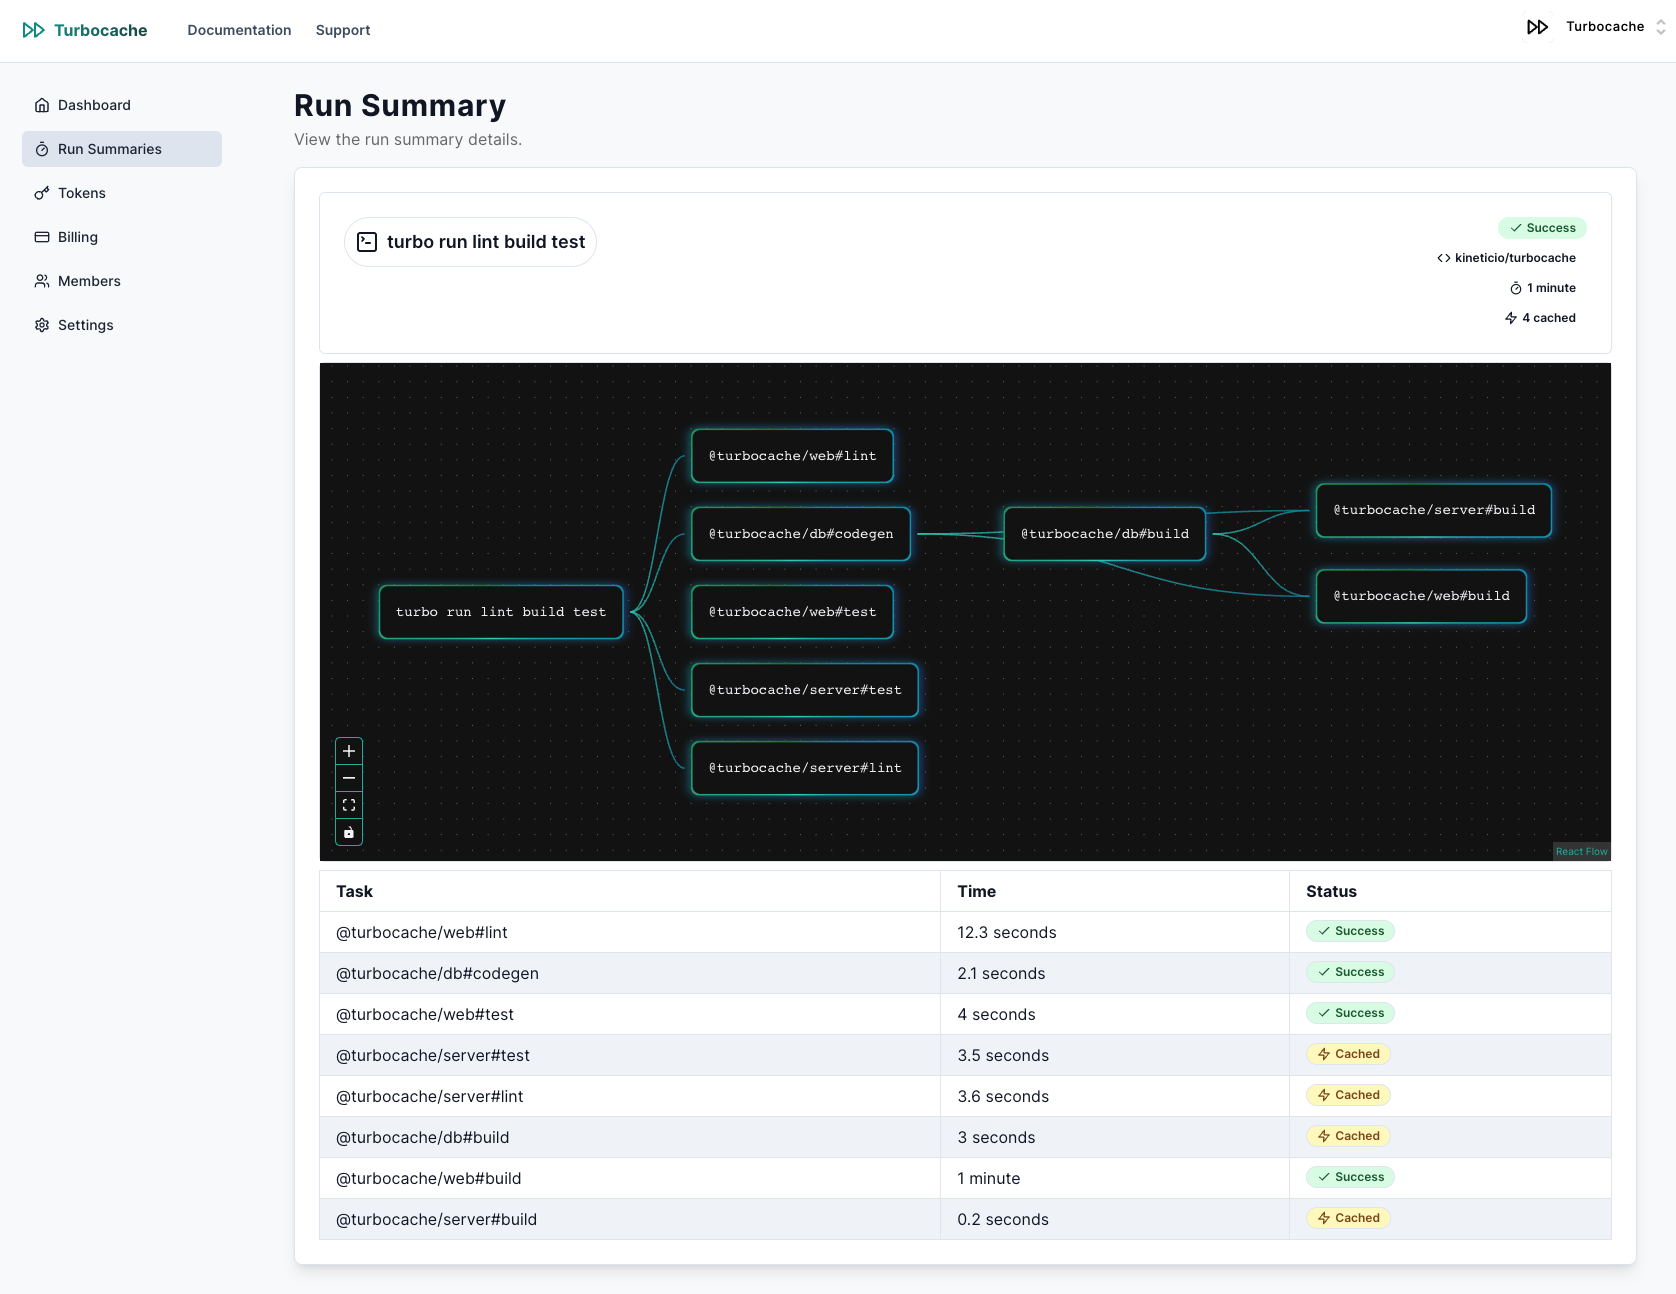Click the Turbocache logo in header
This screenshot has width=1676, height=1294.
point(85,30)
